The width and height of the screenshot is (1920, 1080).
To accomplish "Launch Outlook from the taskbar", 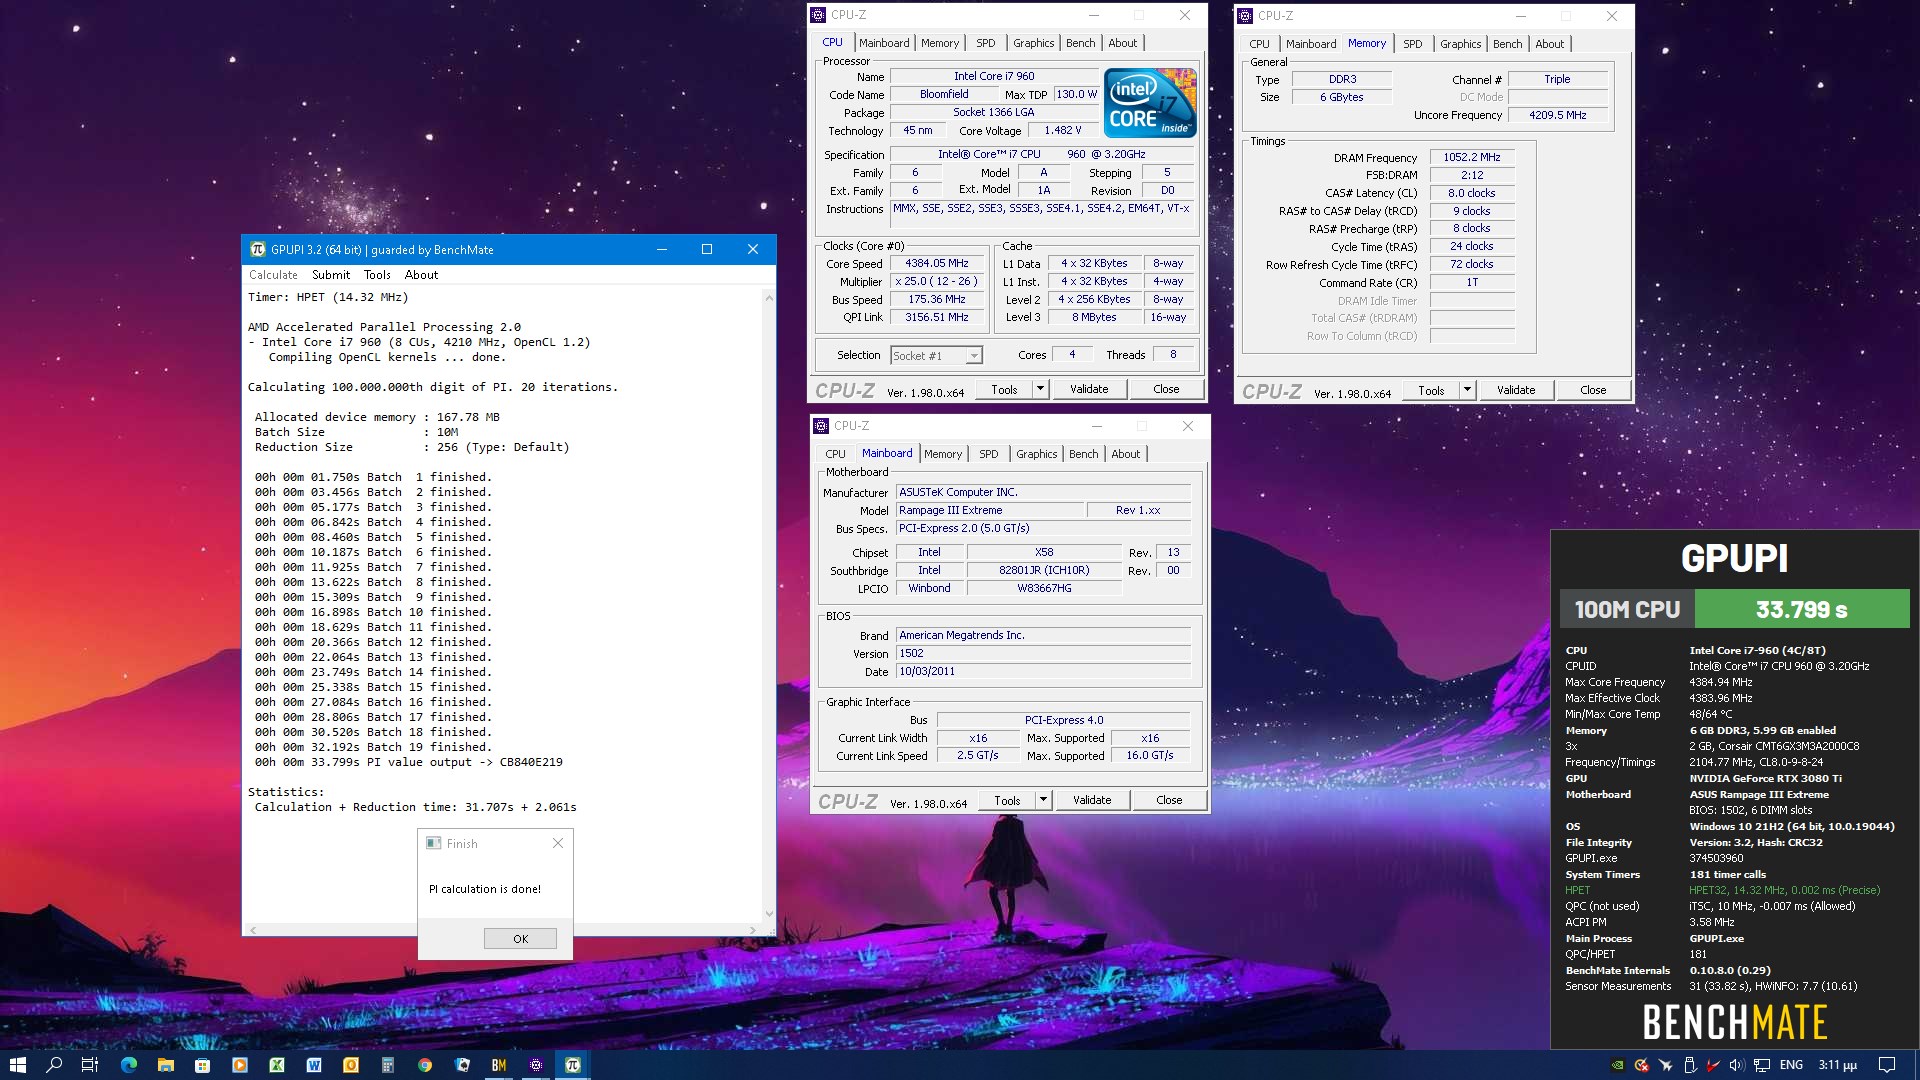I will pos(351,1065).
